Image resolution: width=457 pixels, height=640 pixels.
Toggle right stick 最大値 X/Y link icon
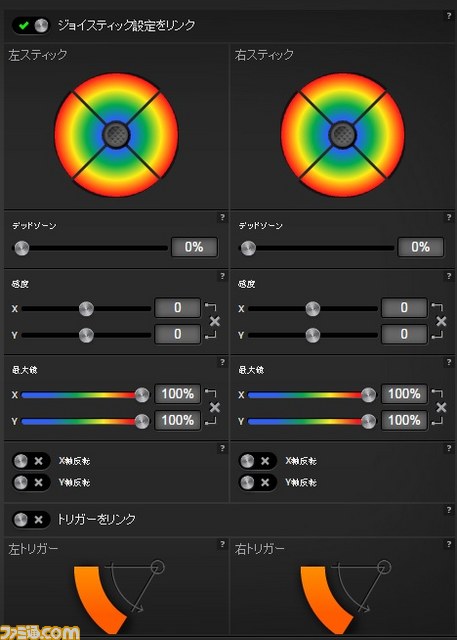coord(441,407)
